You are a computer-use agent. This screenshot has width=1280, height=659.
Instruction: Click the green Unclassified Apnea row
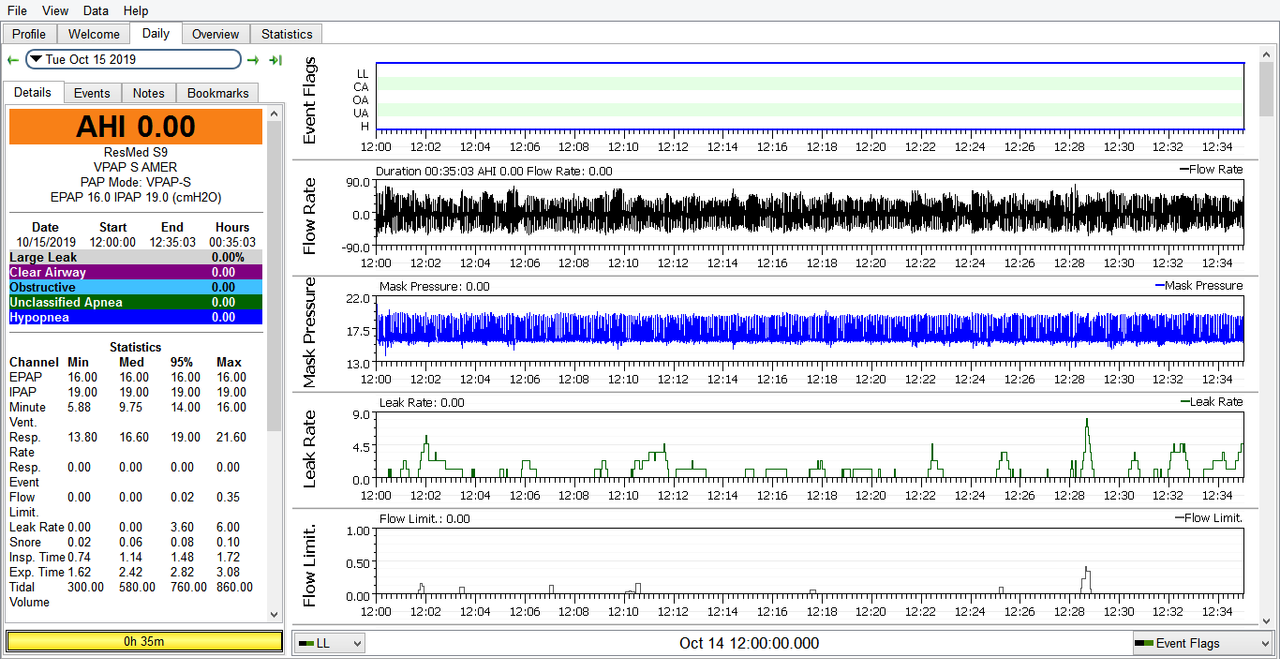(x=136, y=302)
